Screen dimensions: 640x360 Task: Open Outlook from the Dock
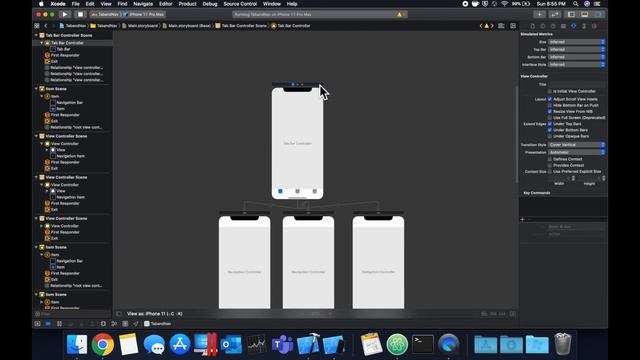[x=231, y=344]
